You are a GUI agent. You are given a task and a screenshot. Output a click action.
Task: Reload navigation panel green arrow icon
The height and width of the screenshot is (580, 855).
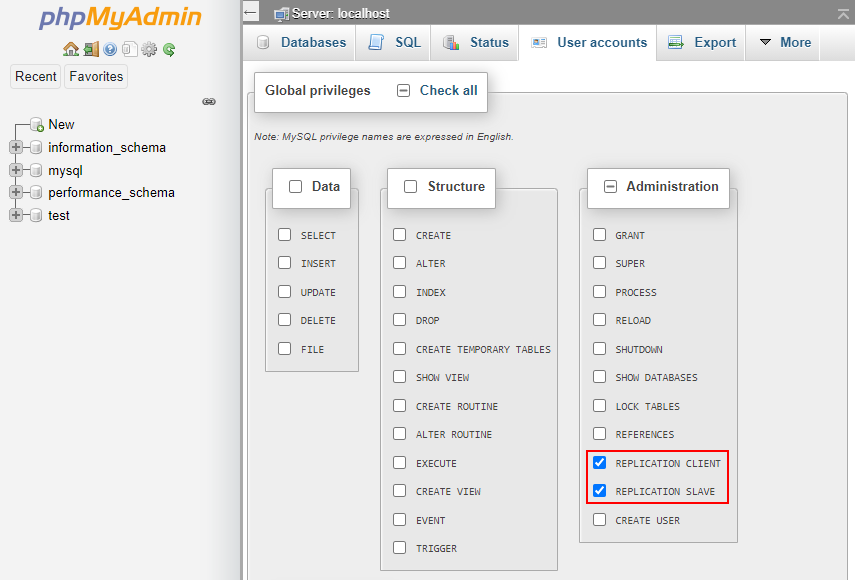tap(169, 50)
